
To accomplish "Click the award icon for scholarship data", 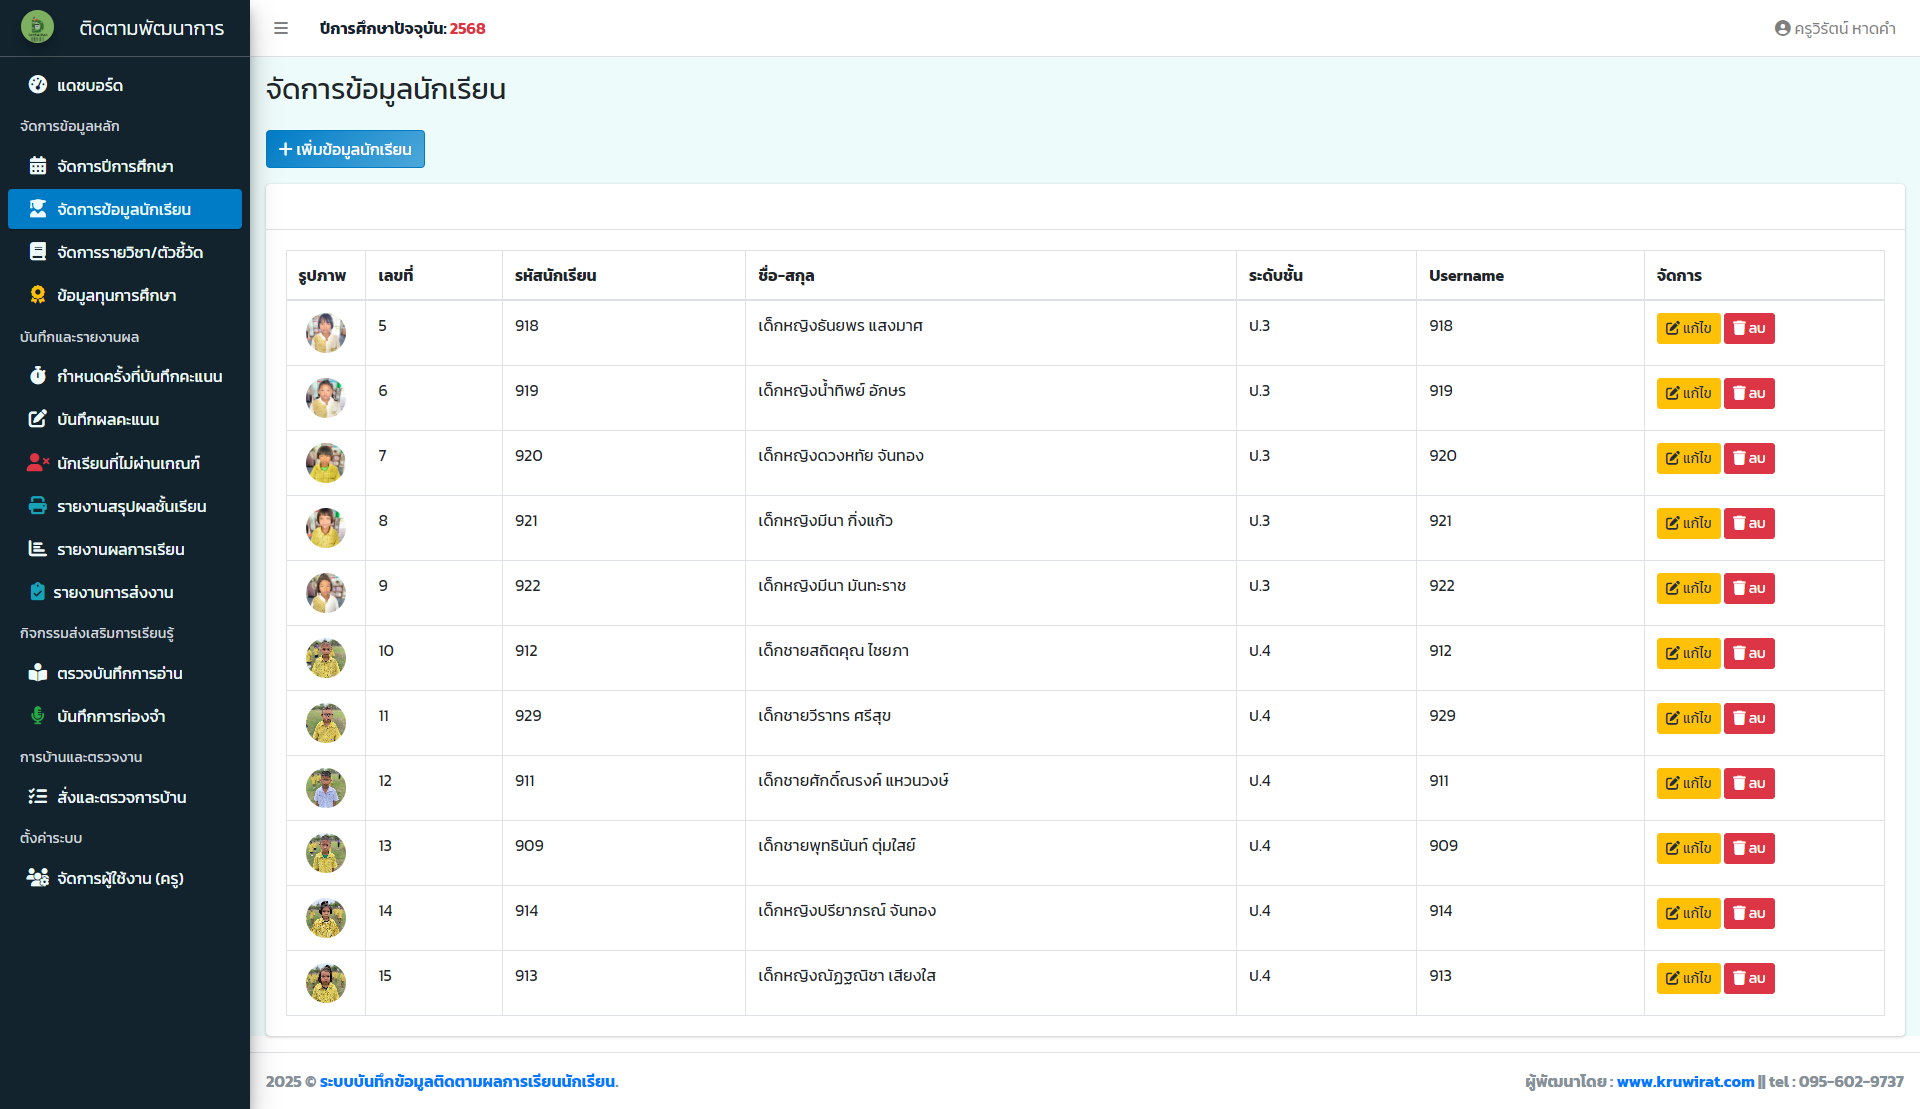I will [x=38, y=295].
